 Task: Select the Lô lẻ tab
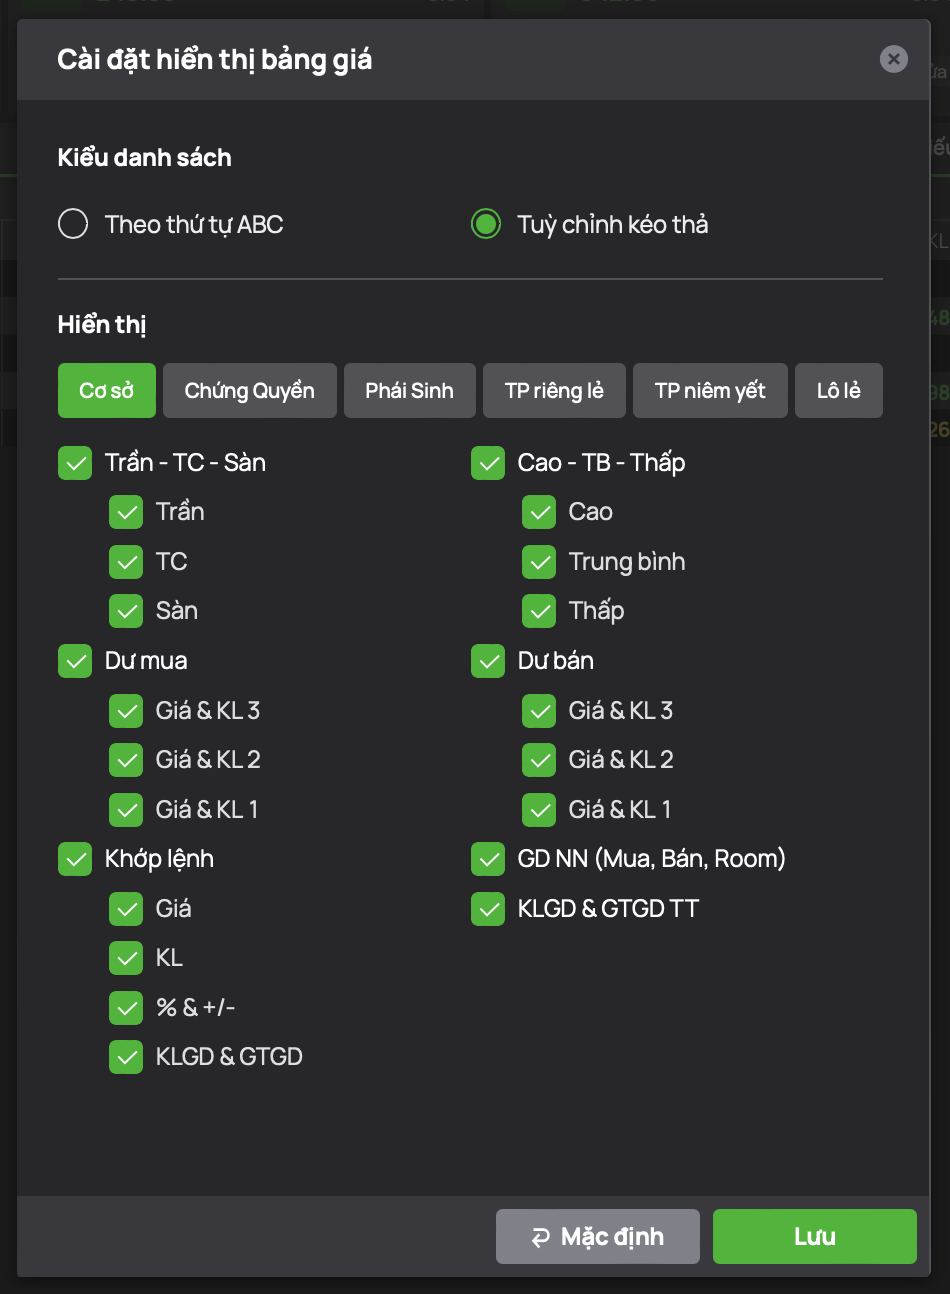pos(839,390)
